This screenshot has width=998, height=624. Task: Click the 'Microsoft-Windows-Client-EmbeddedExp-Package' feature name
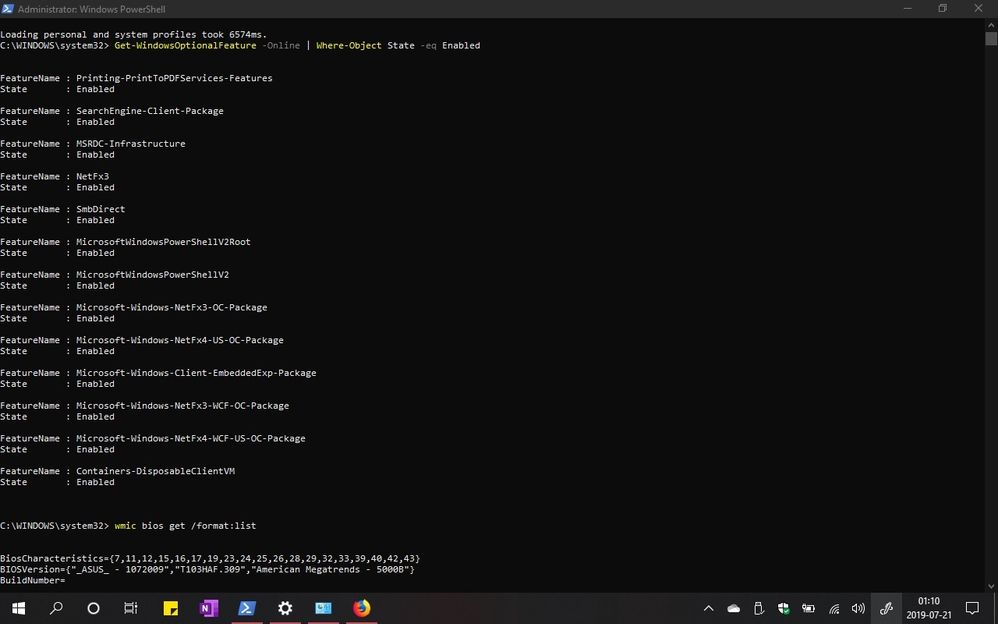click(196, 373)
